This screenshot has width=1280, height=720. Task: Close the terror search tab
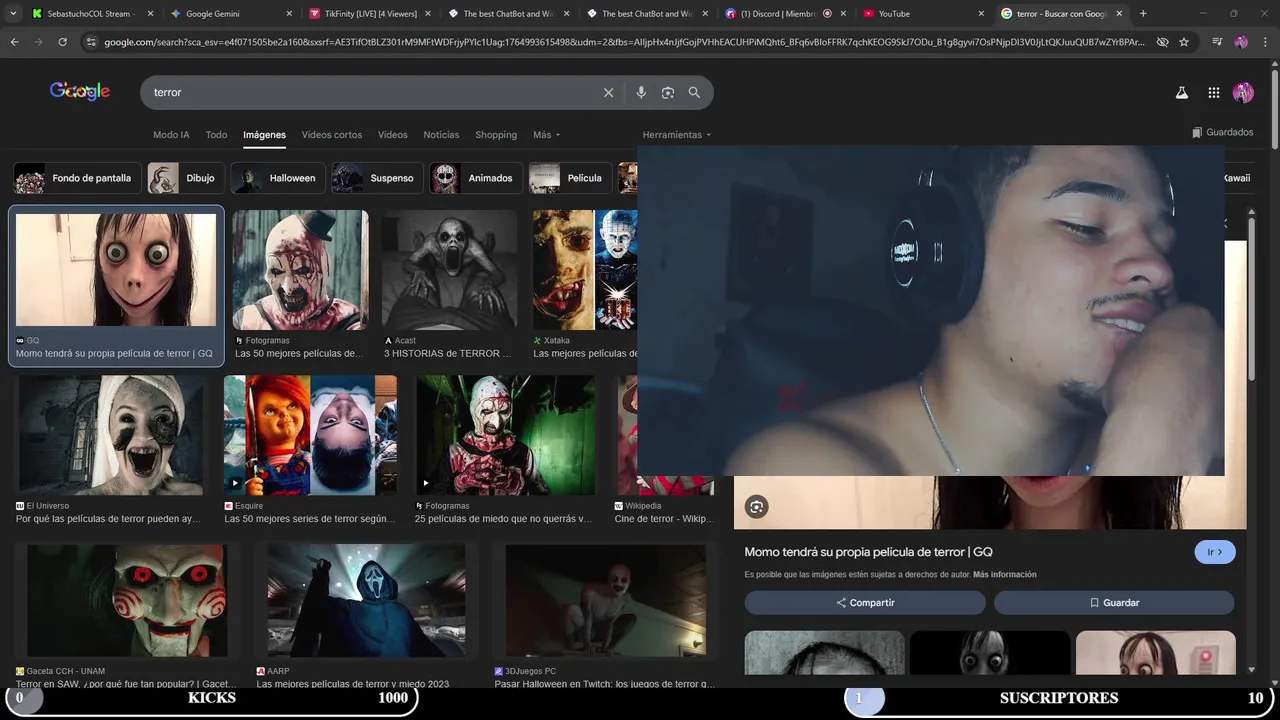coord(1119,14)
